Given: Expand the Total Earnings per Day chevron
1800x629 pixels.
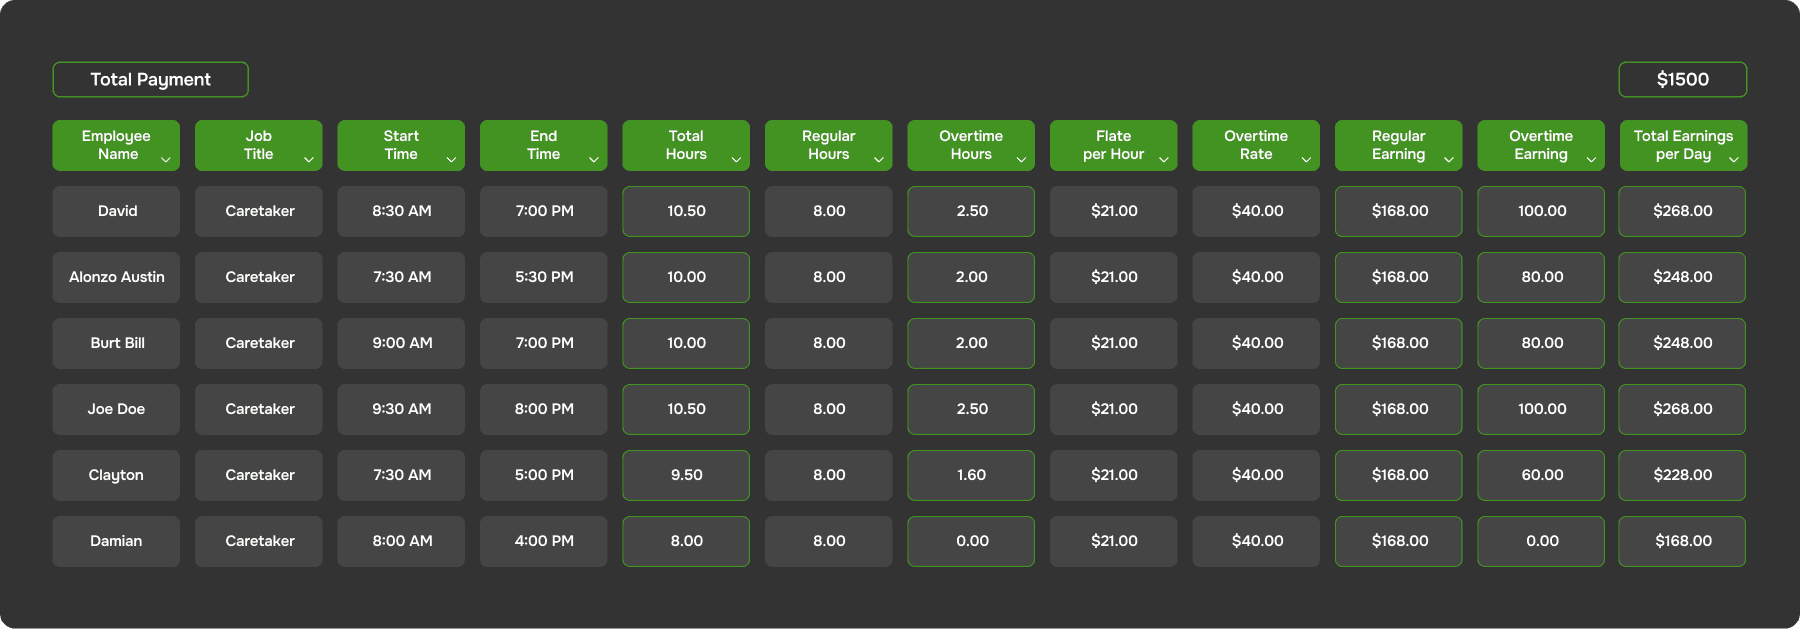Looking at the screenshot, I should click(x=1734, y=160).
